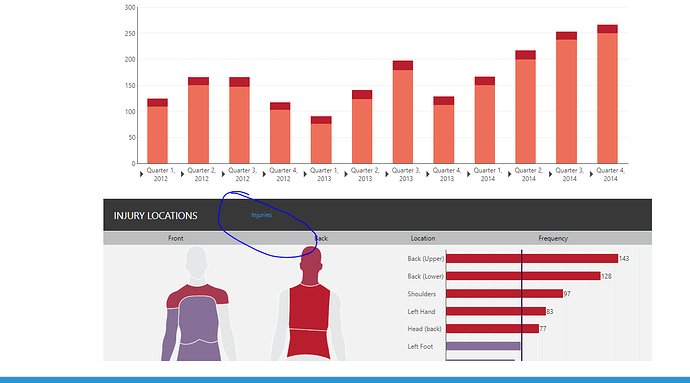Expand the Quarter 1, 2013 arrow
The image size is (690, 383).
coord(305,174)
